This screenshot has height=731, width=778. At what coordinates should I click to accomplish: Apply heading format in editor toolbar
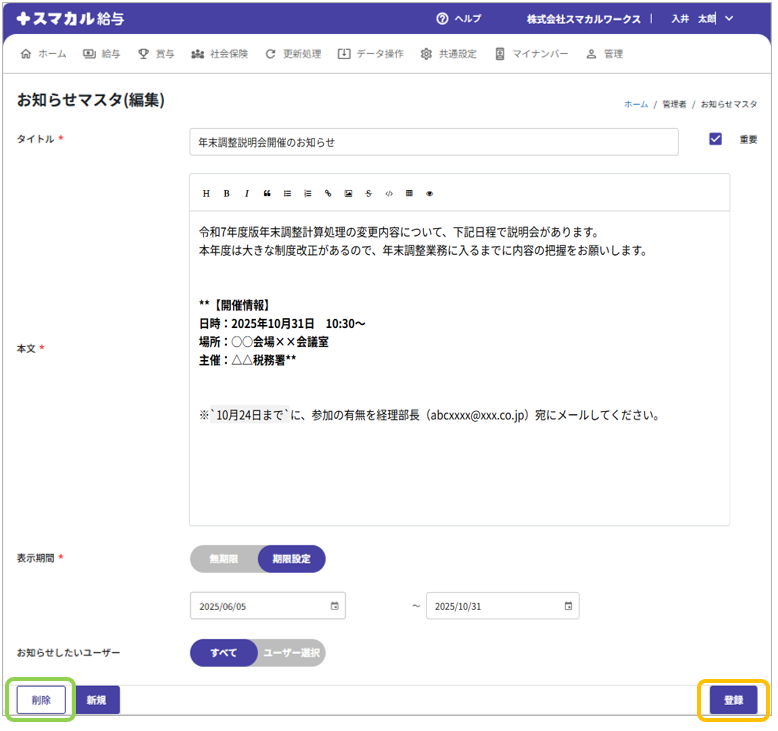[x=207, y=193]
